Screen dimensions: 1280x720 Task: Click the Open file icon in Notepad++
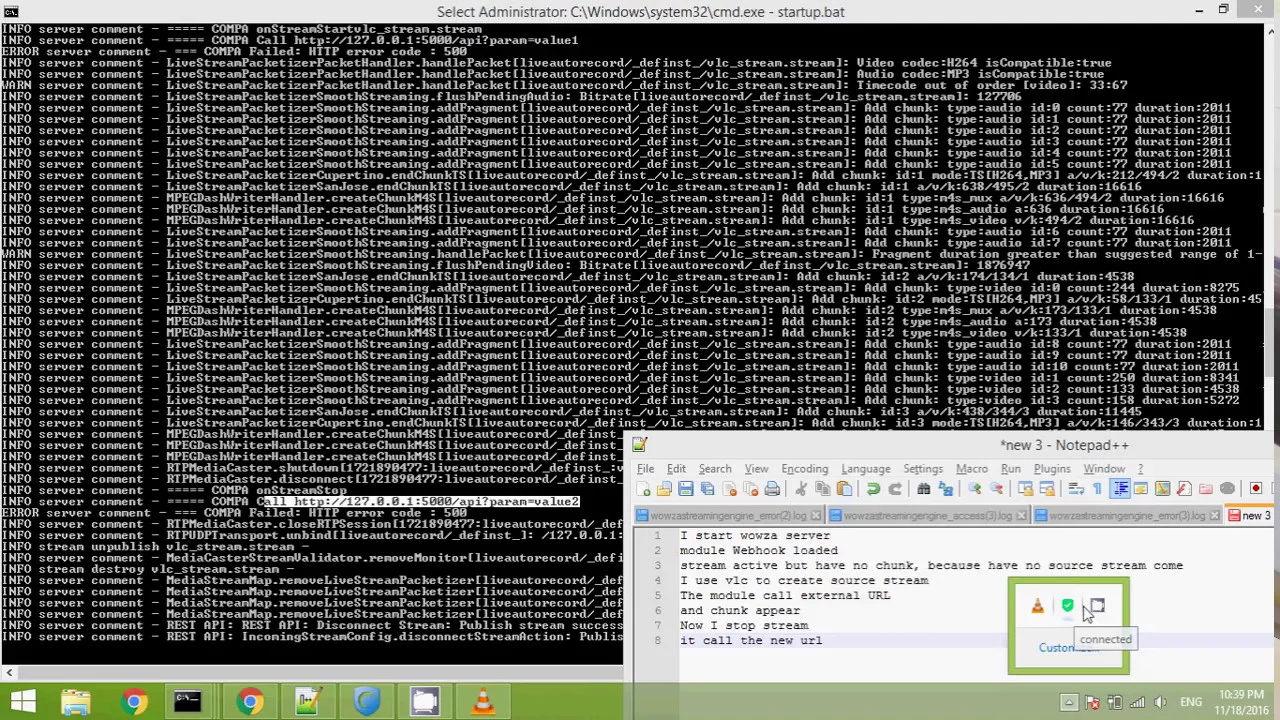664,489
